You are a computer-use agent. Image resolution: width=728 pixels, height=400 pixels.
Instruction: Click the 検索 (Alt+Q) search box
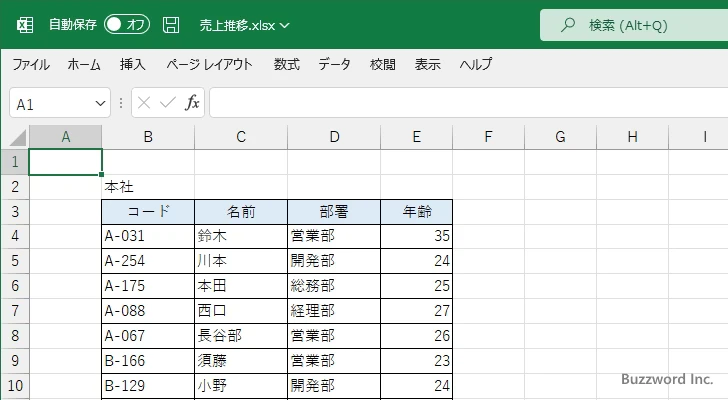tap(634, 25)
